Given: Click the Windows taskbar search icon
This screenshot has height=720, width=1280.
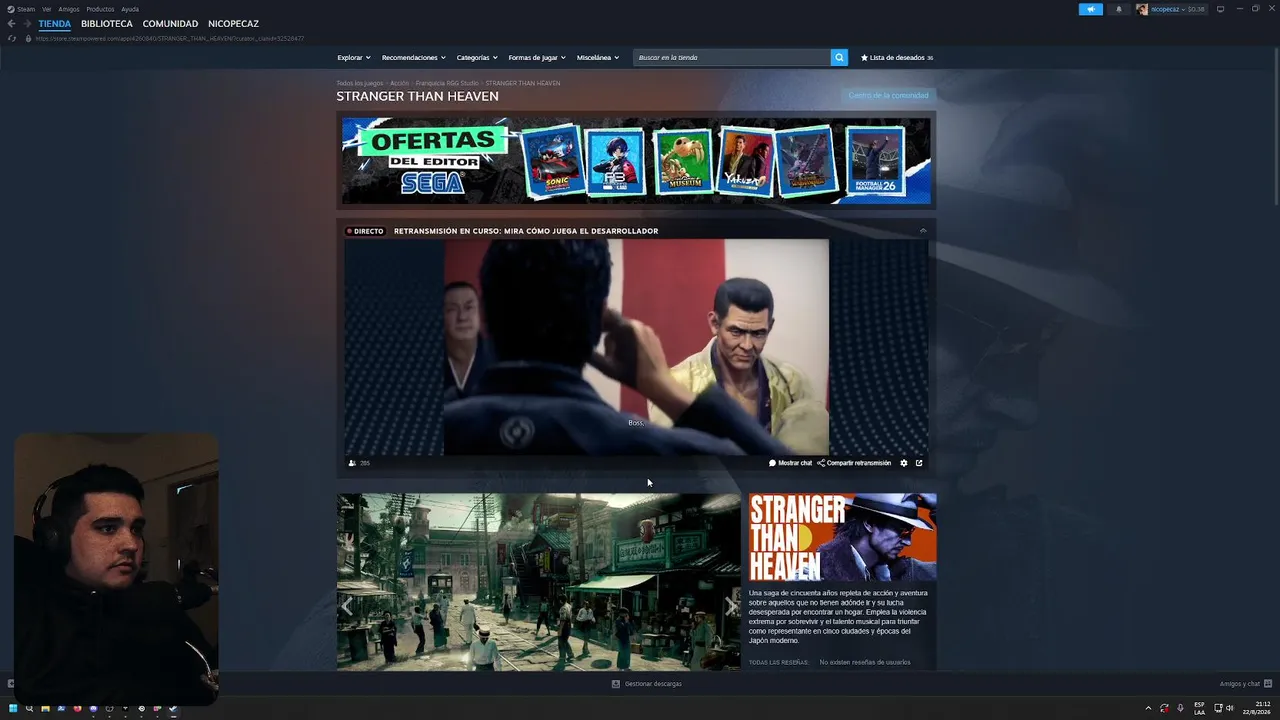Looking at the screenshot, I should [x=29, y=708].
